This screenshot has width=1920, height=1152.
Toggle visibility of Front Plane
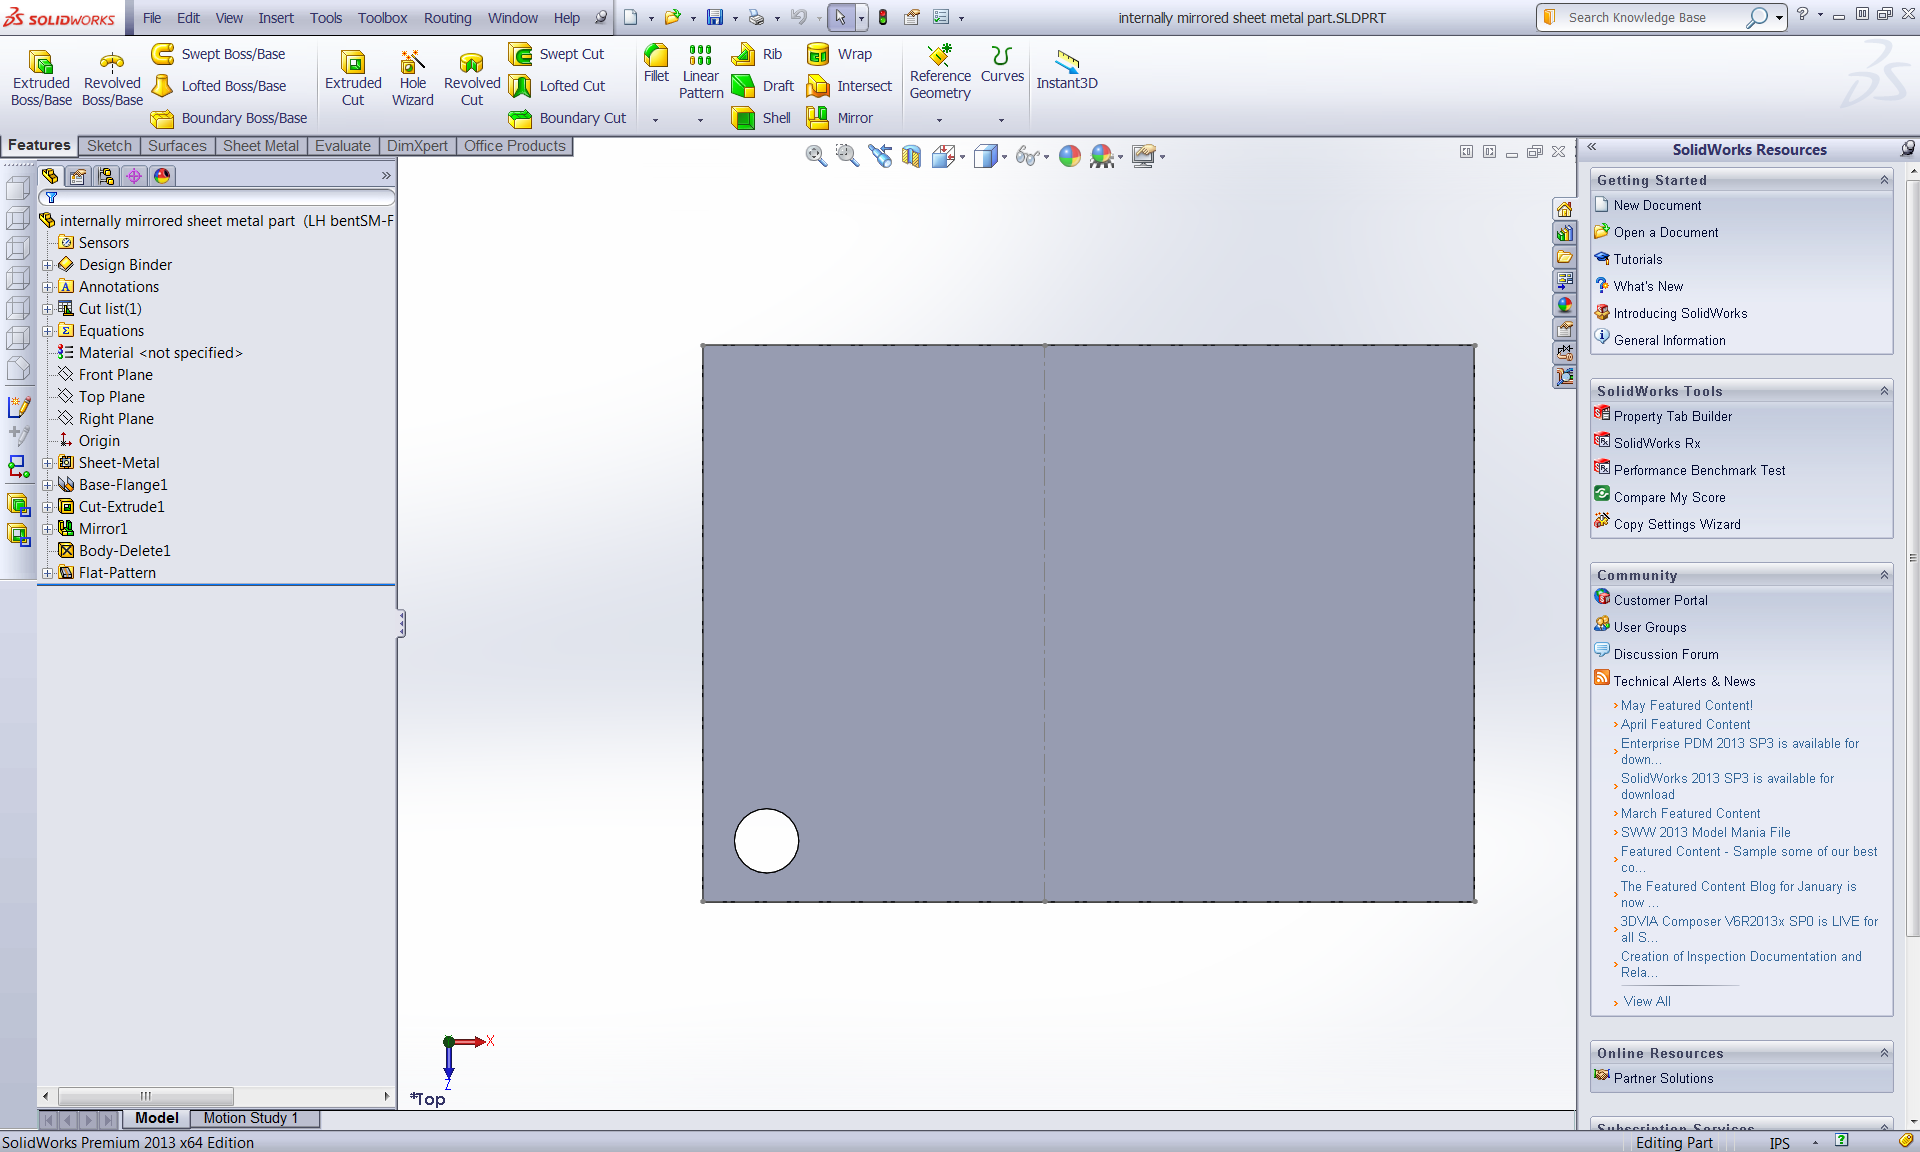click(x=117, y=374)
